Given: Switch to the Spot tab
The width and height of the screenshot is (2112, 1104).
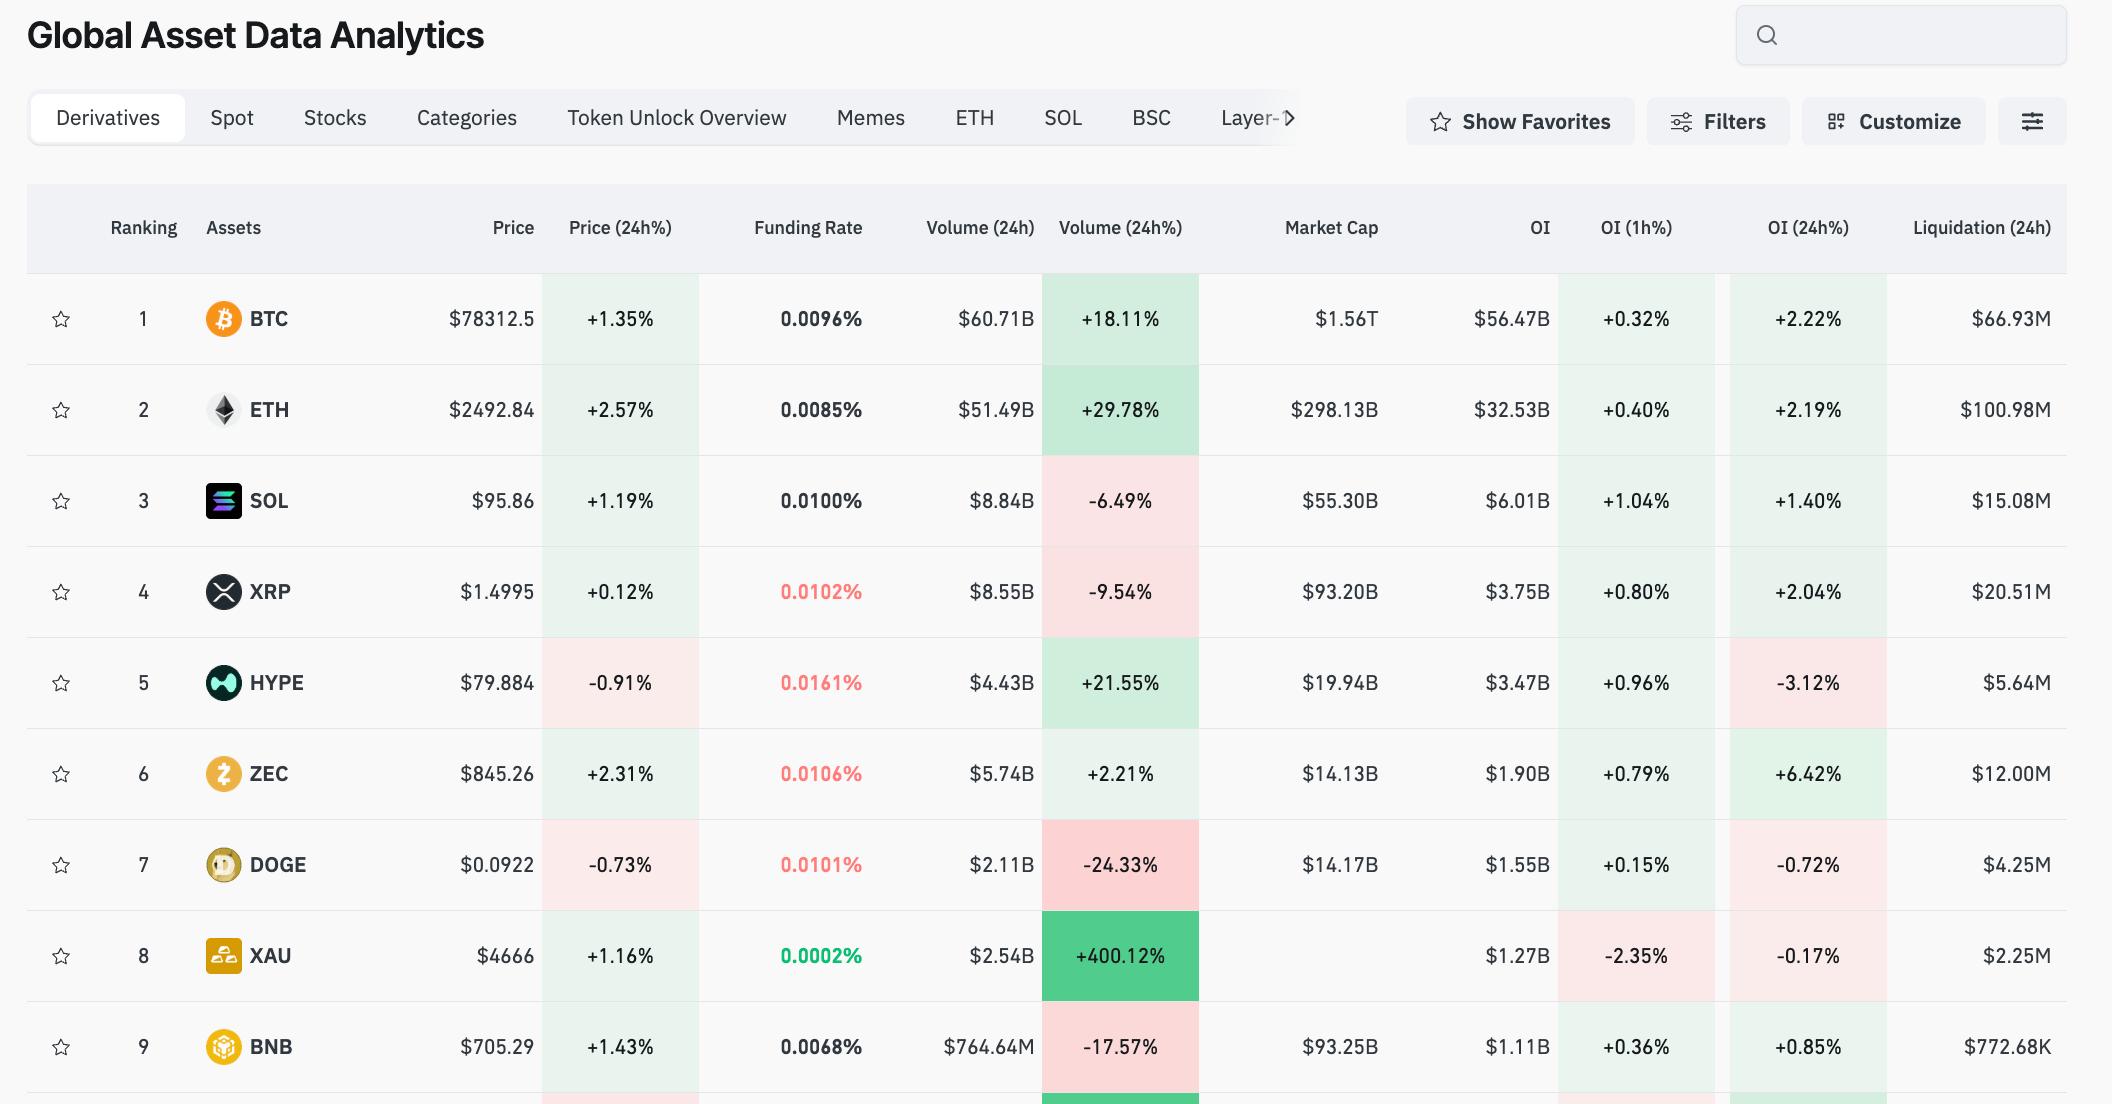Looking at the screenshot, I should tap(232, 118).
